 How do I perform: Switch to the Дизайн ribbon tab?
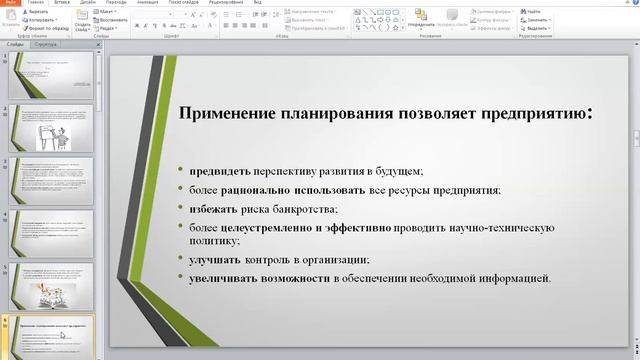point(87,2)
